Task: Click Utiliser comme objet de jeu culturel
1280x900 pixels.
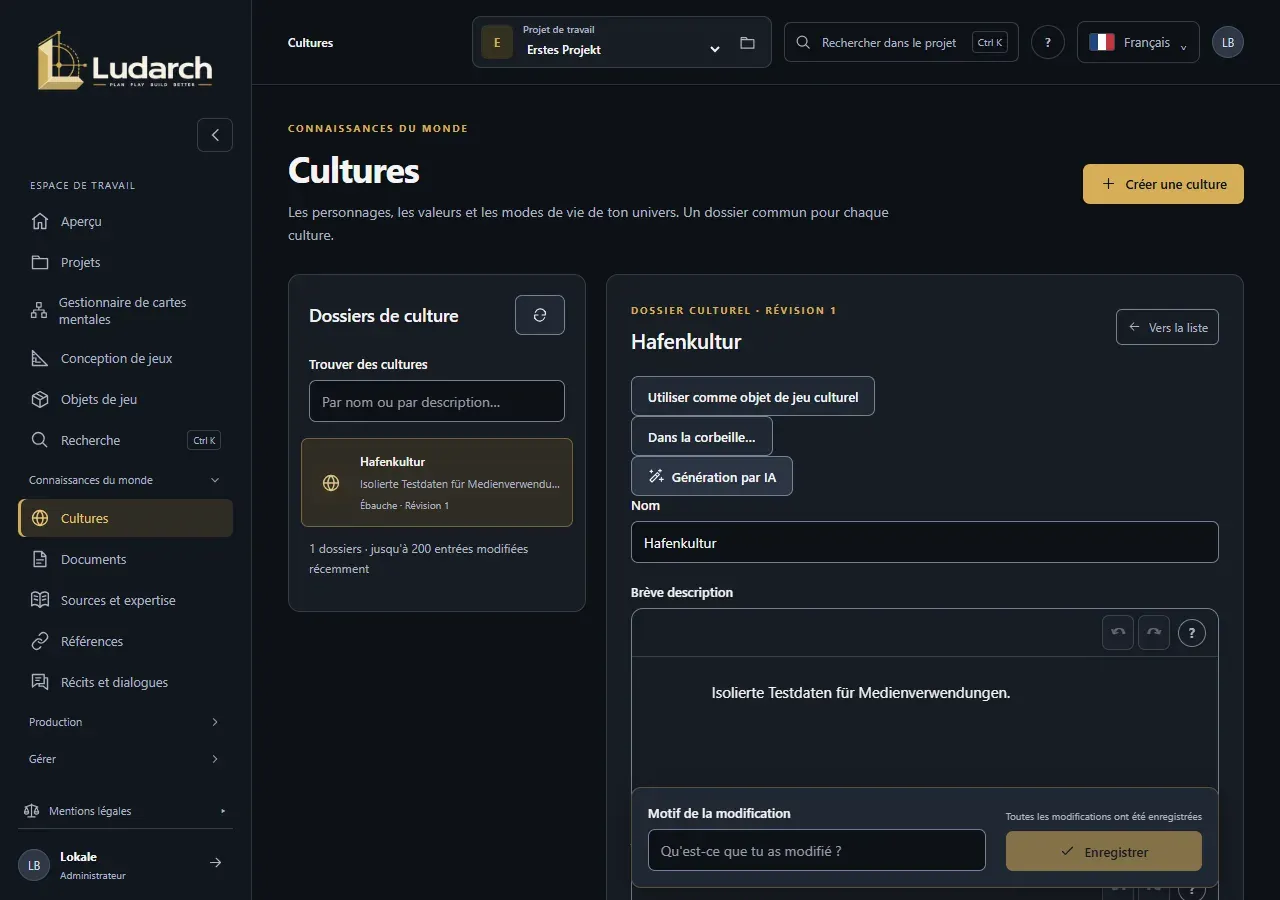Action: tap(753, 396)
